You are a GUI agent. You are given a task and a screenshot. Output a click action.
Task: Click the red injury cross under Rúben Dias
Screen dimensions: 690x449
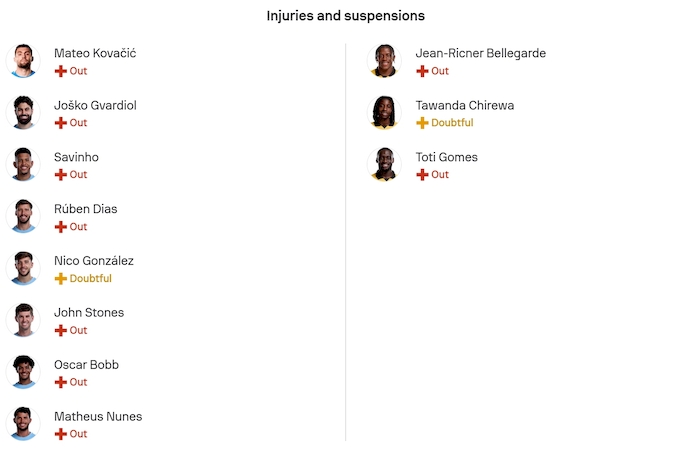point(60,227)
